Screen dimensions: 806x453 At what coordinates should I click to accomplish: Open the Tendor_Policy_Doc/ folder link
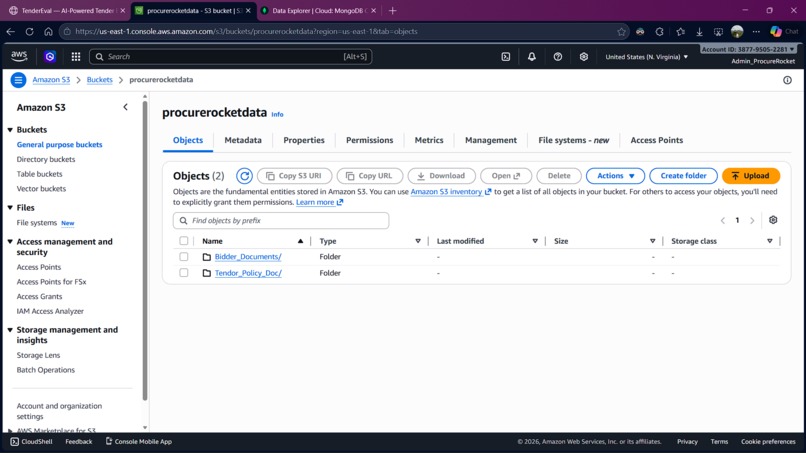(248, 273)
